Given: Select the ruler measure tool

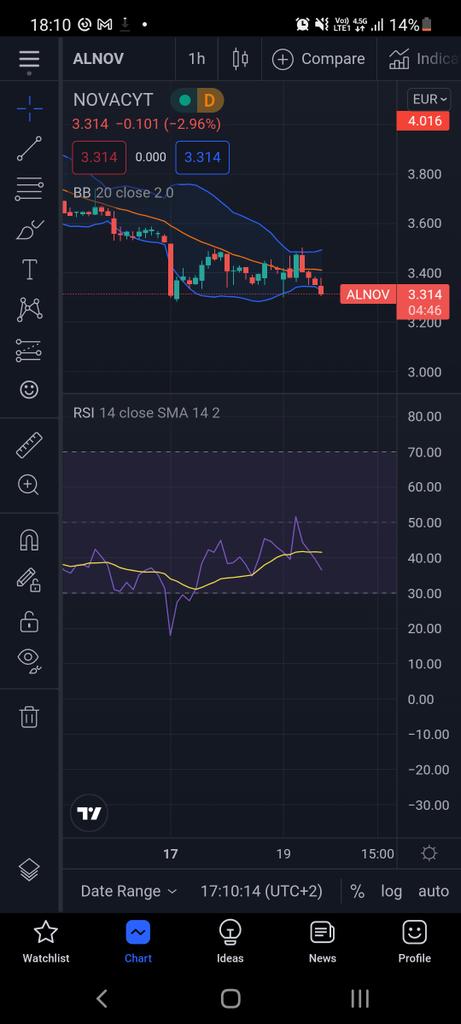Looking at the screenshot, I should click(29, 445).
